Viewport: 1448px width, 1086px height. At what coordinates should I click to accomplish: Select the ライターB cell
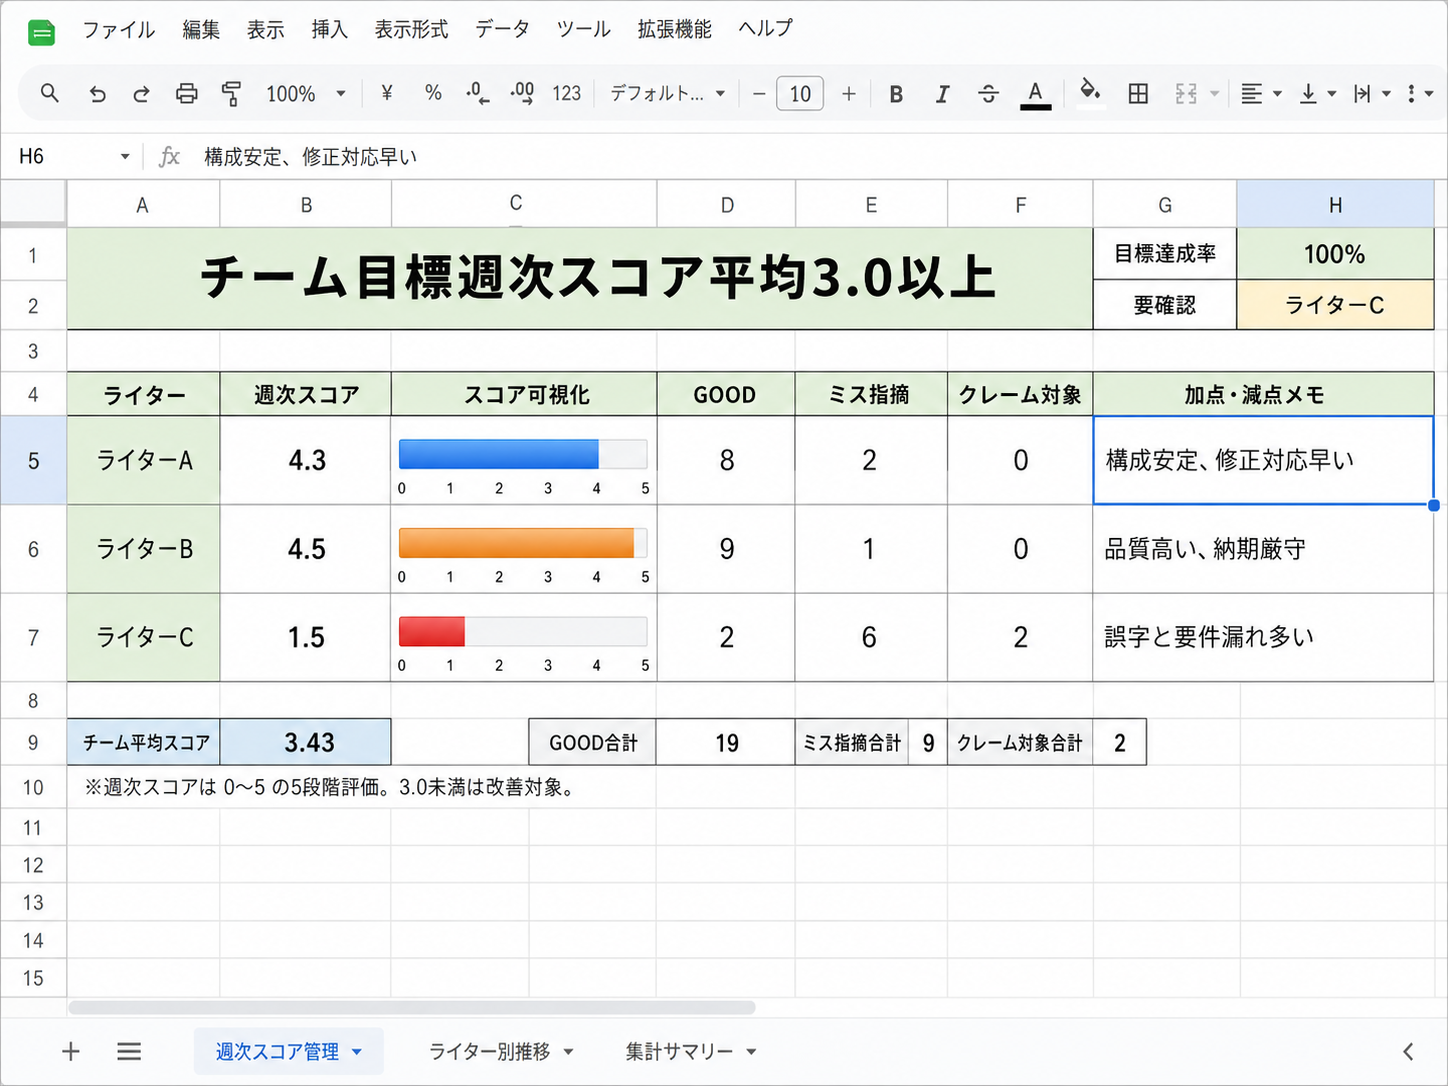coord(144,549)
